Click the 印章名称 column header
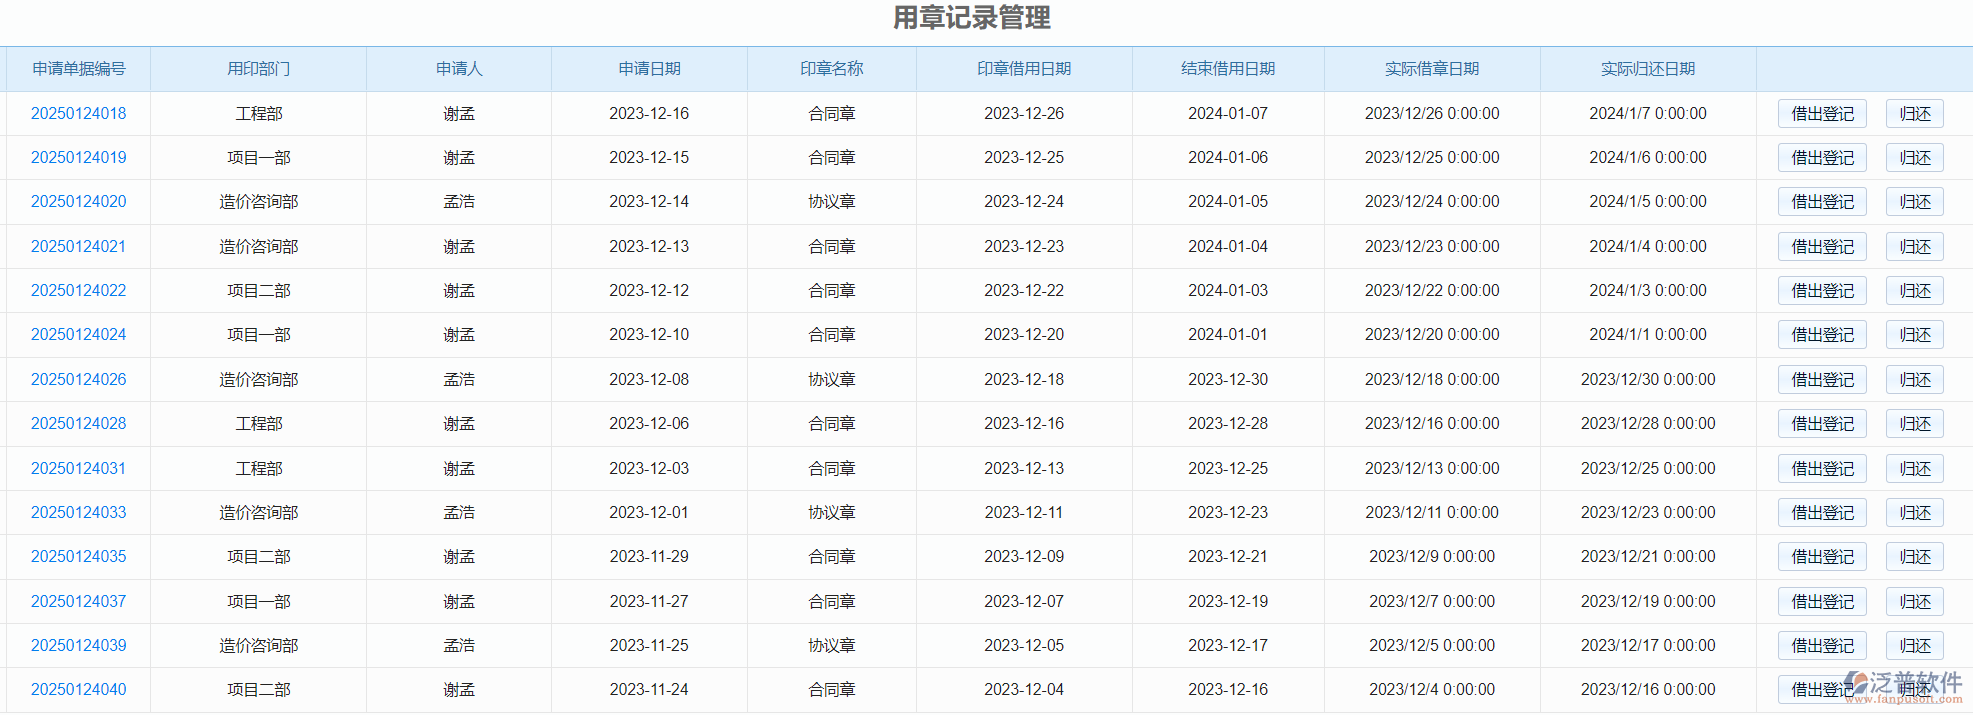1973x715 pixels. (831, 69)
